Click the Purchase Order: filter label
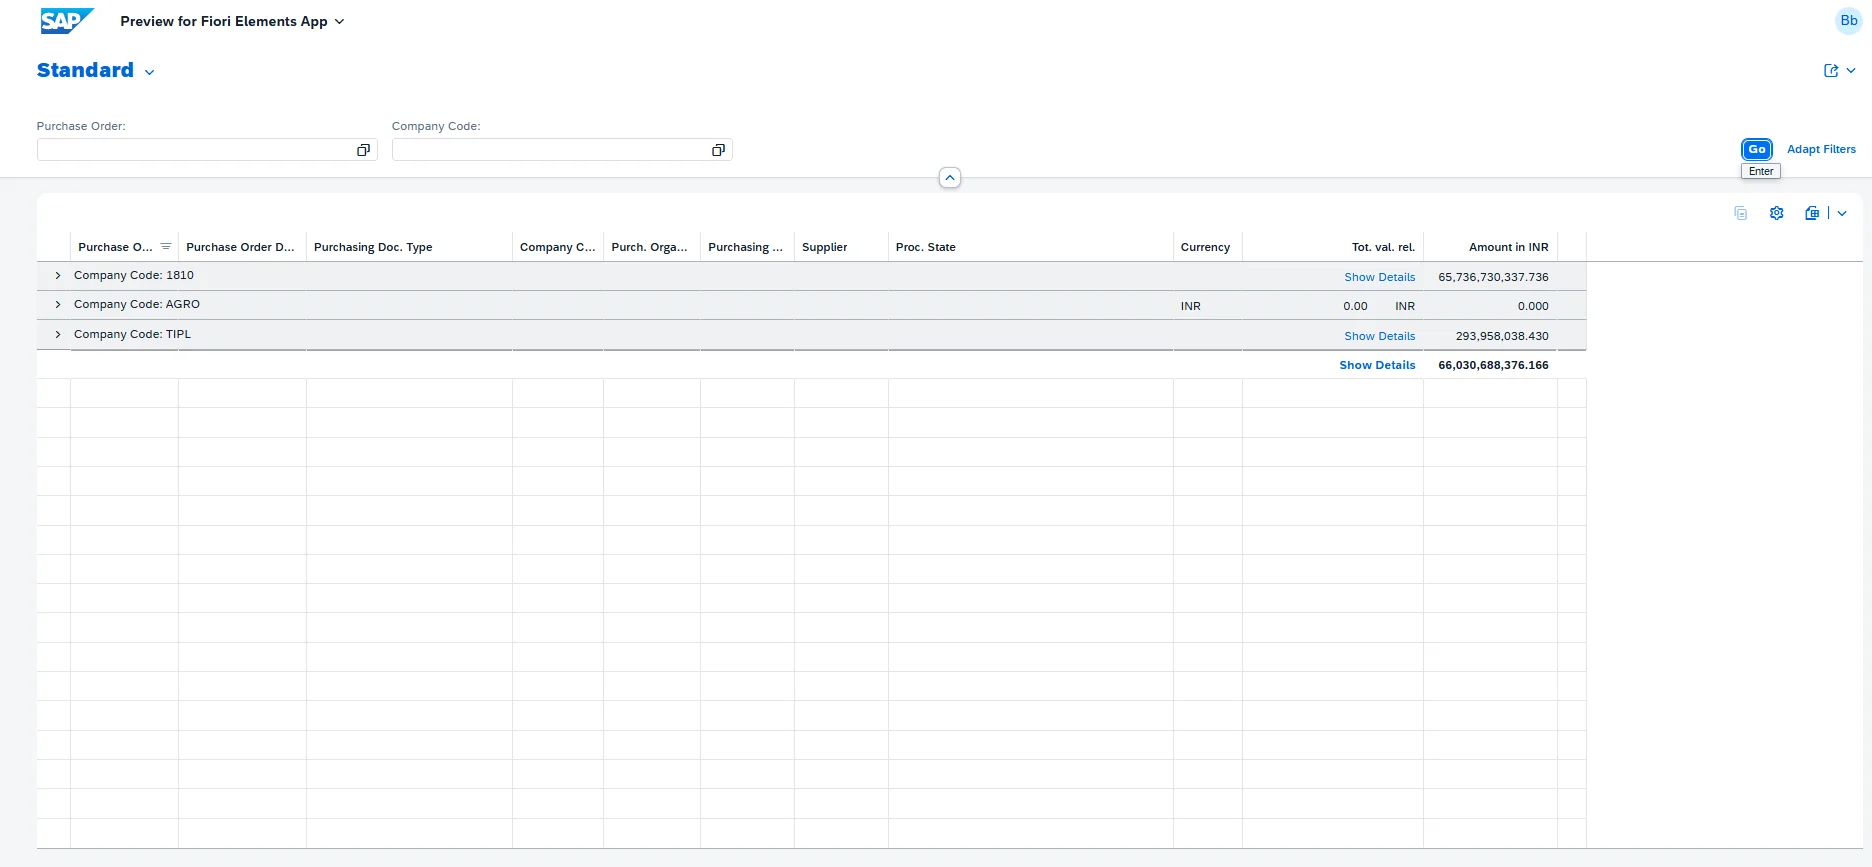This screenshot has width=1872, height=867. (81, 126)
